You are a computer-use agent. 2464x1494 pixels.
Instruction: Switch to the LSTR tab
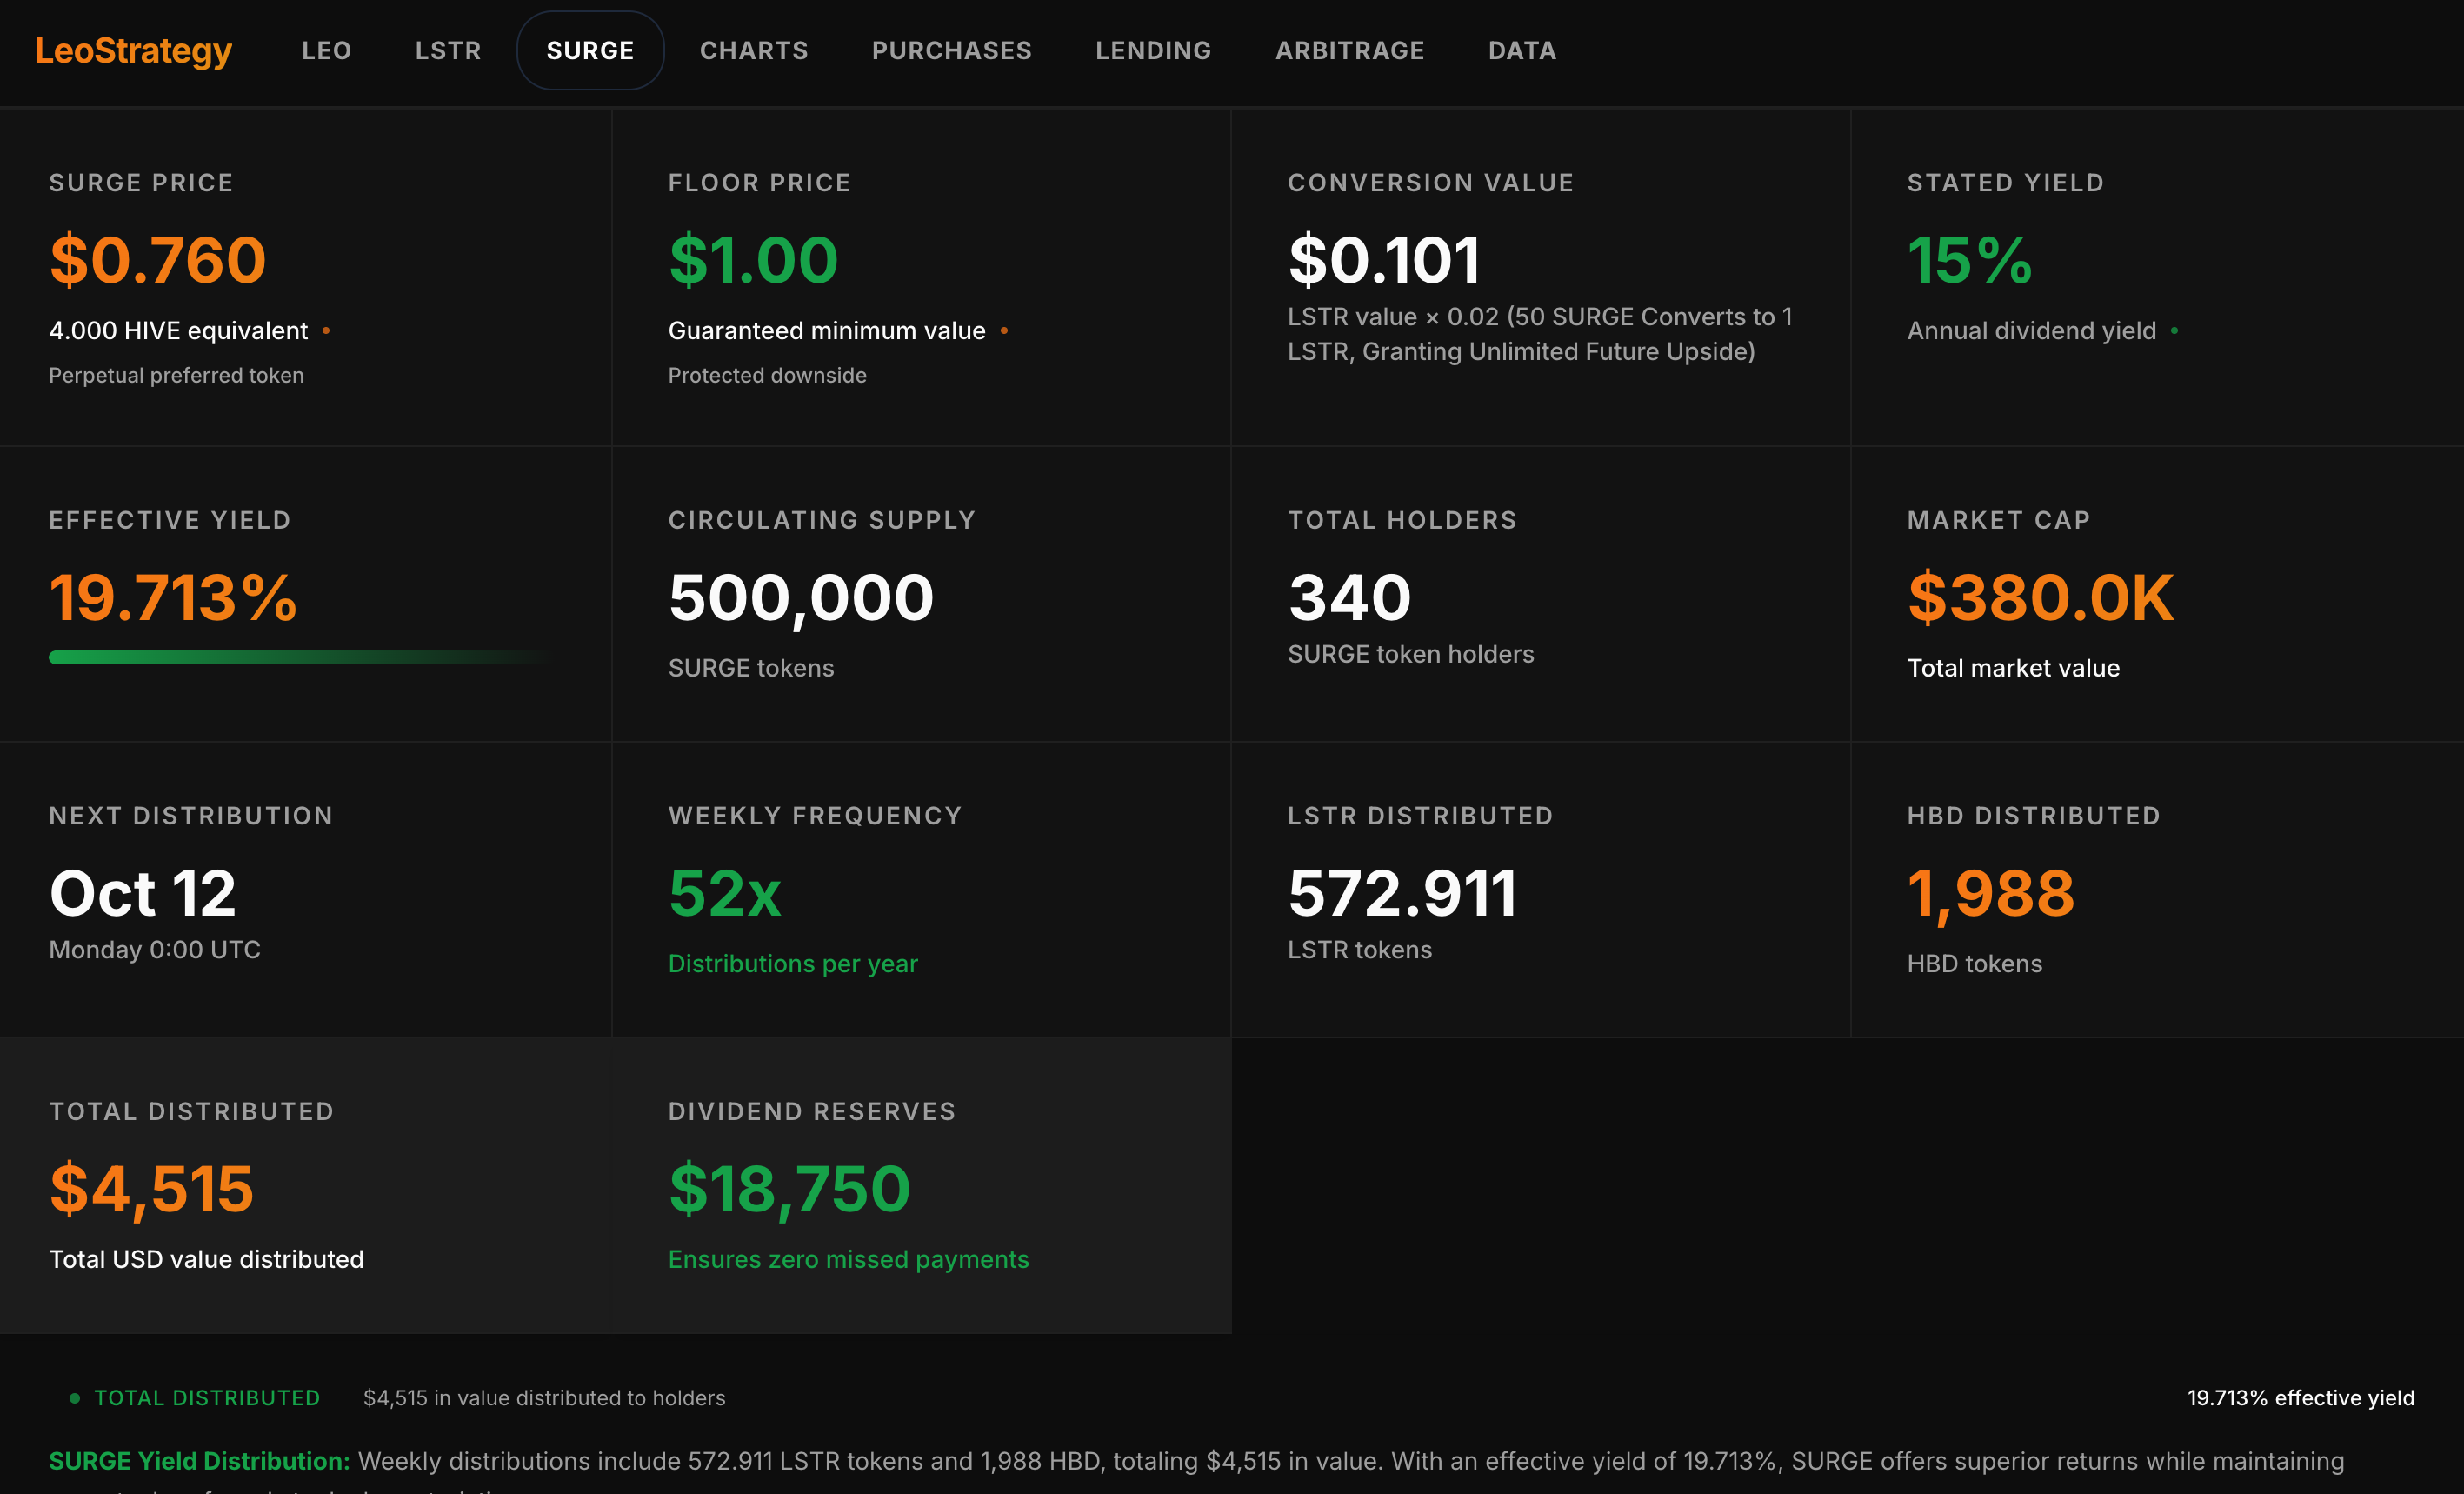tap(447, 51)
